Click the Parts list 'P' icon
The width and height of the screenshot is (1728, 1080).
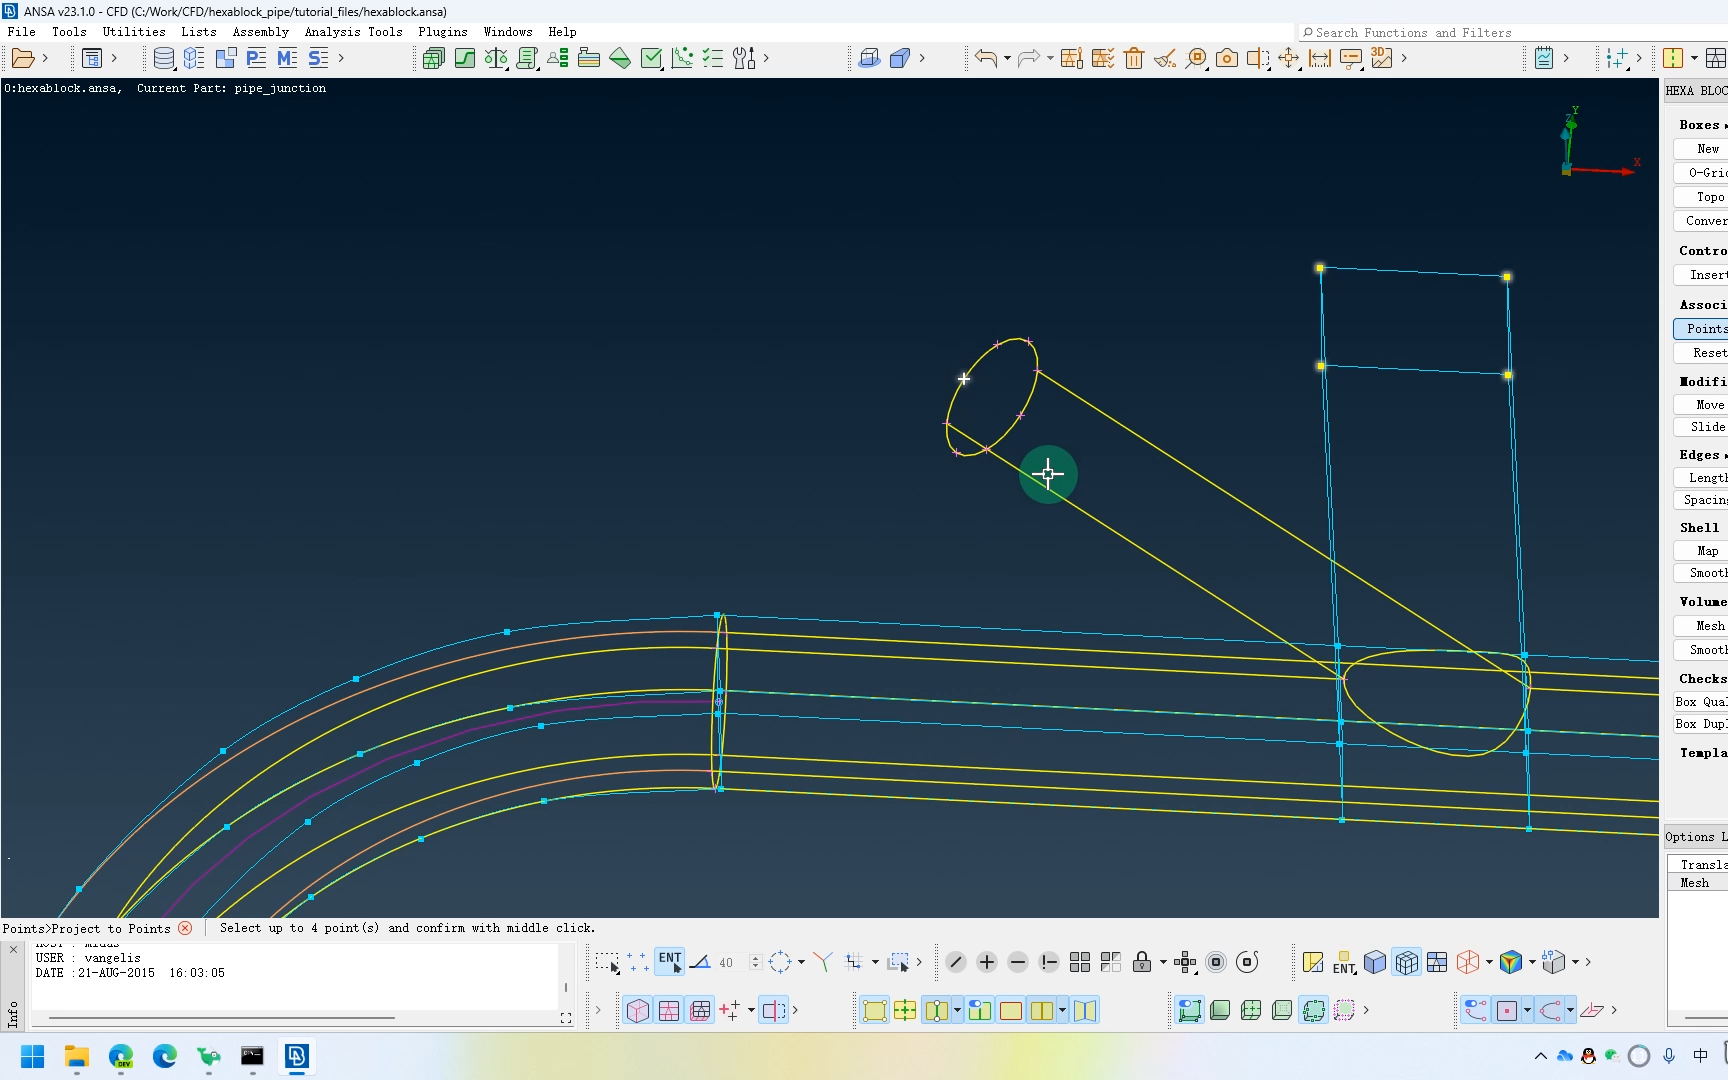(256, 58)
